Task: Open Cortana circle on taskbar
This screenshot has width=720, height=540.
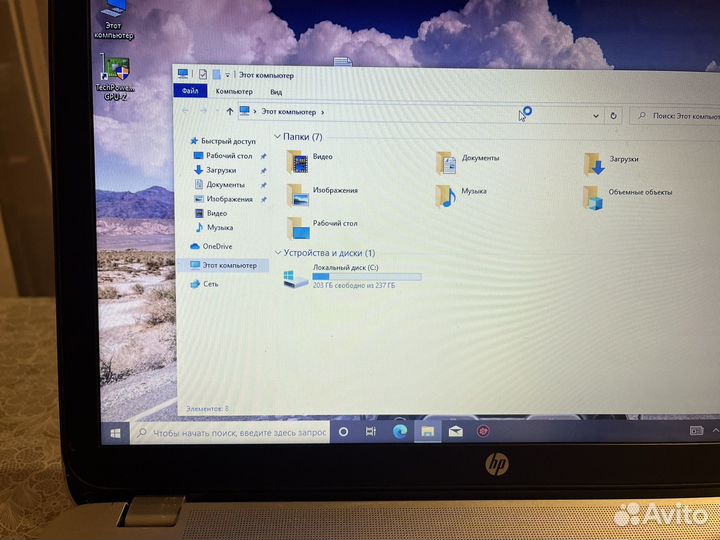Action: pos(343,432)
